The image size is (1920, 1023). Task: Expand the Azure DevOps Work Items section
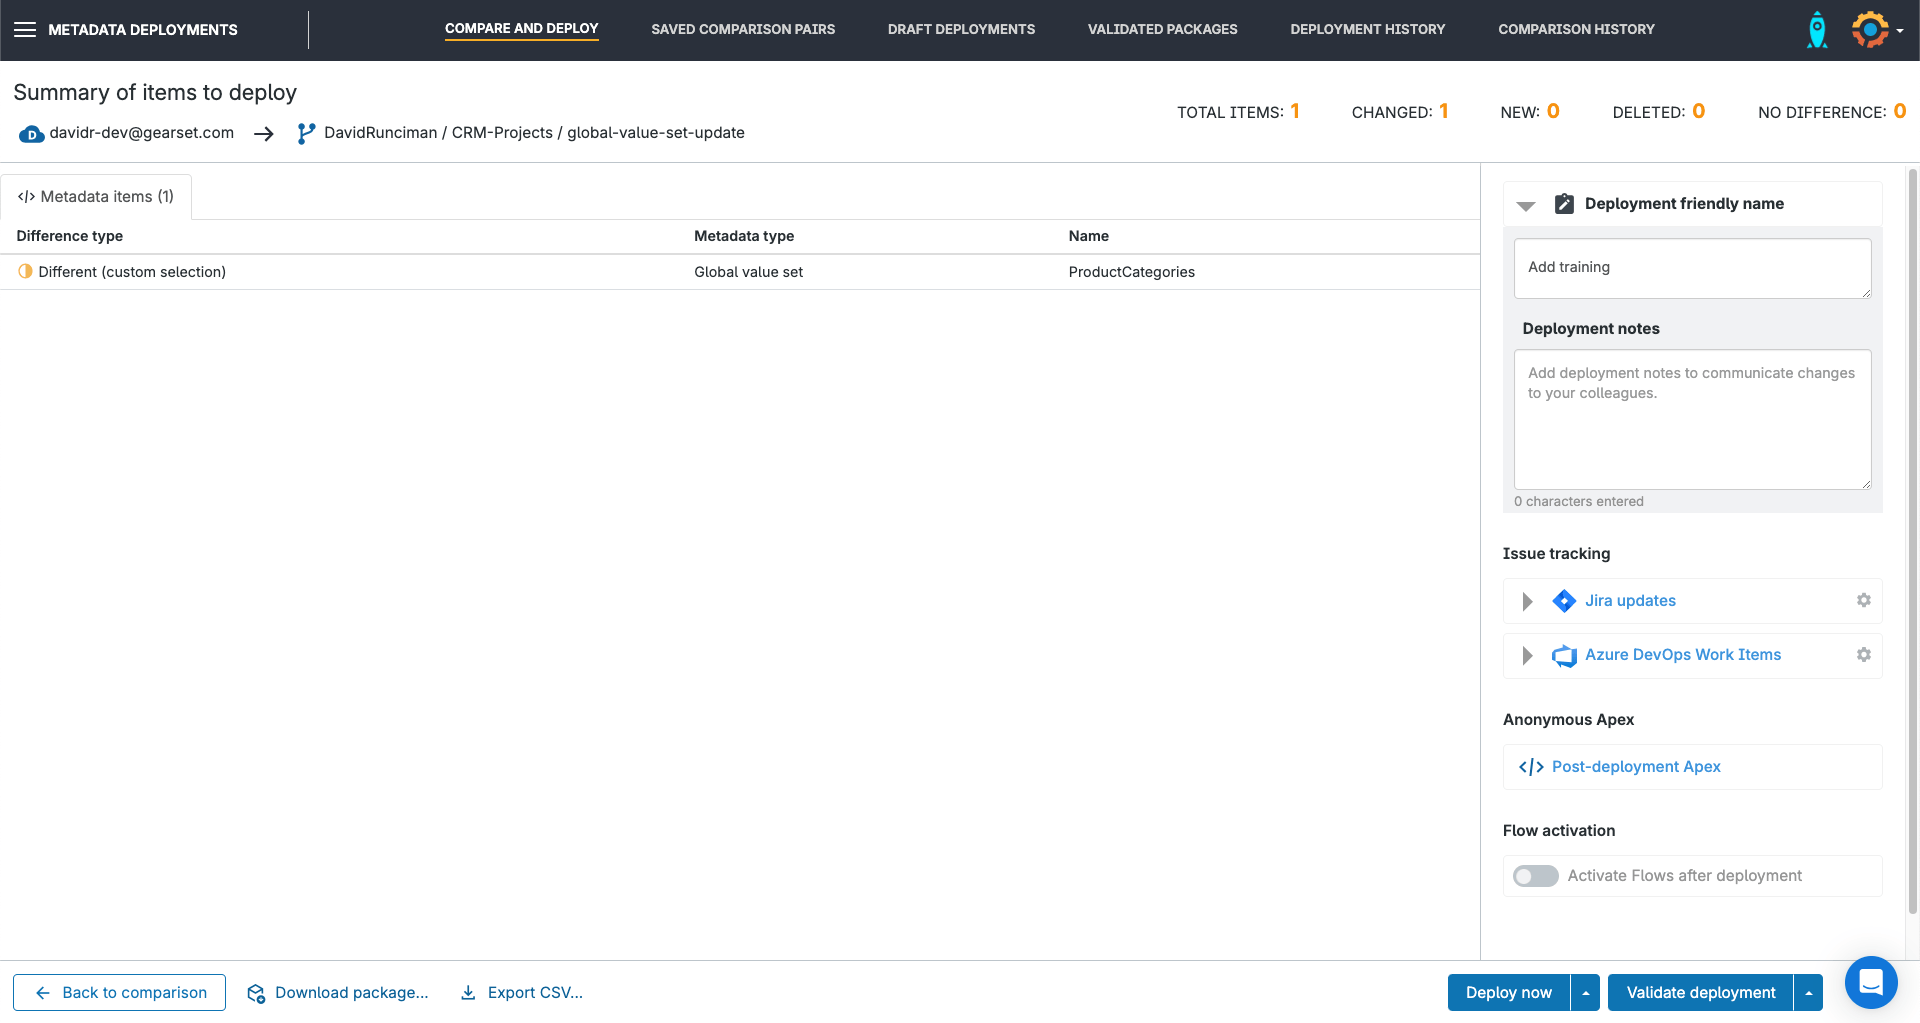point(1527,656)
